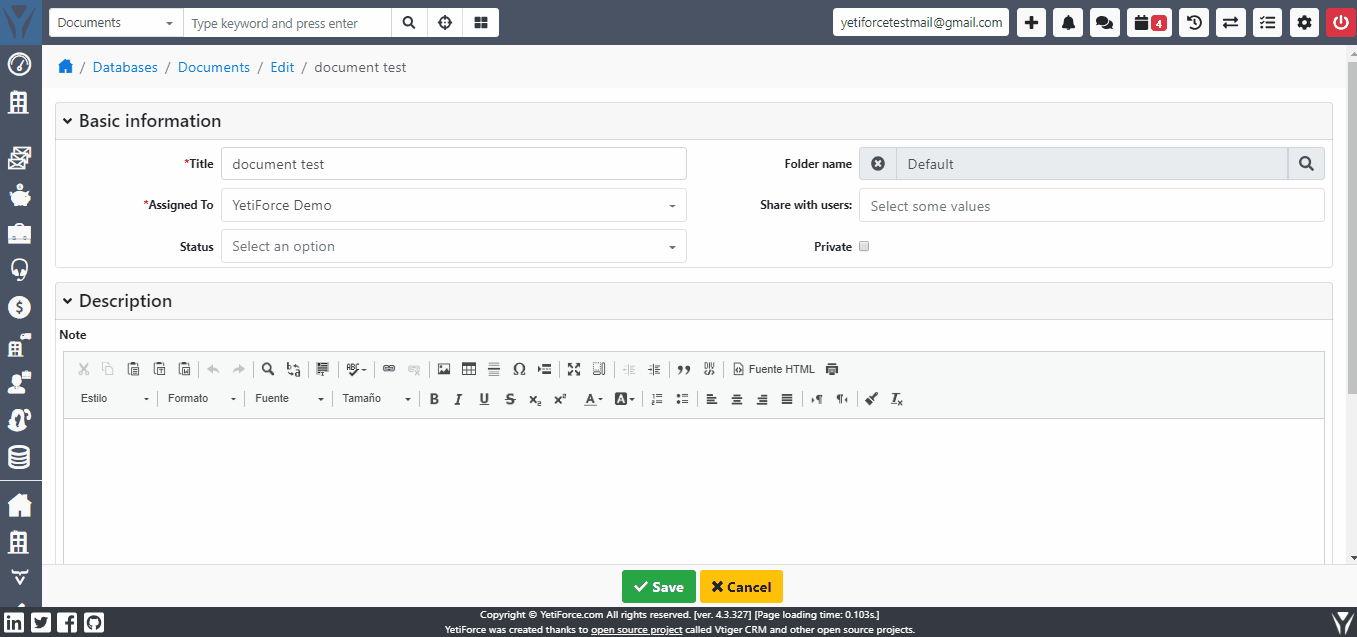The width and height of the screenshot is (1357, 637).
Task: Click the dollar coin sidebar icon
Action: 19,308
